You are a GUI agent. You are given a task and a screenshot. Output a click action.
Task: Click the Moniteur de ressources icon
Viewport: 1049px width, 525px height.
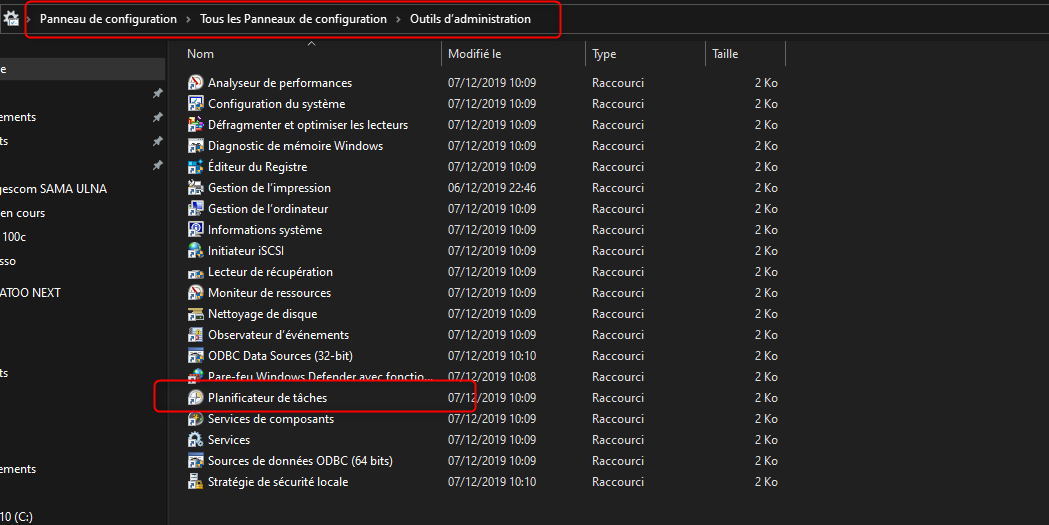[x=195, y=293]
